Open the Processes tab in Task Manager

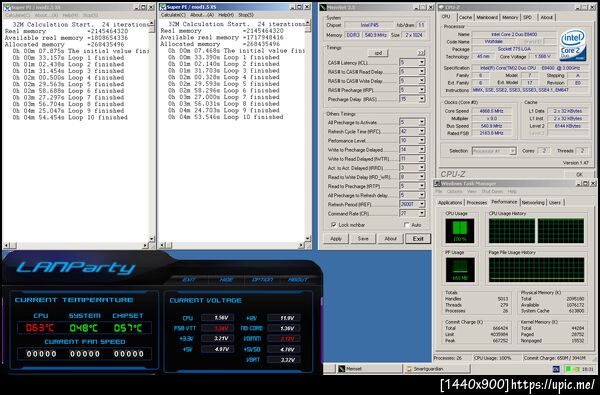476,202
